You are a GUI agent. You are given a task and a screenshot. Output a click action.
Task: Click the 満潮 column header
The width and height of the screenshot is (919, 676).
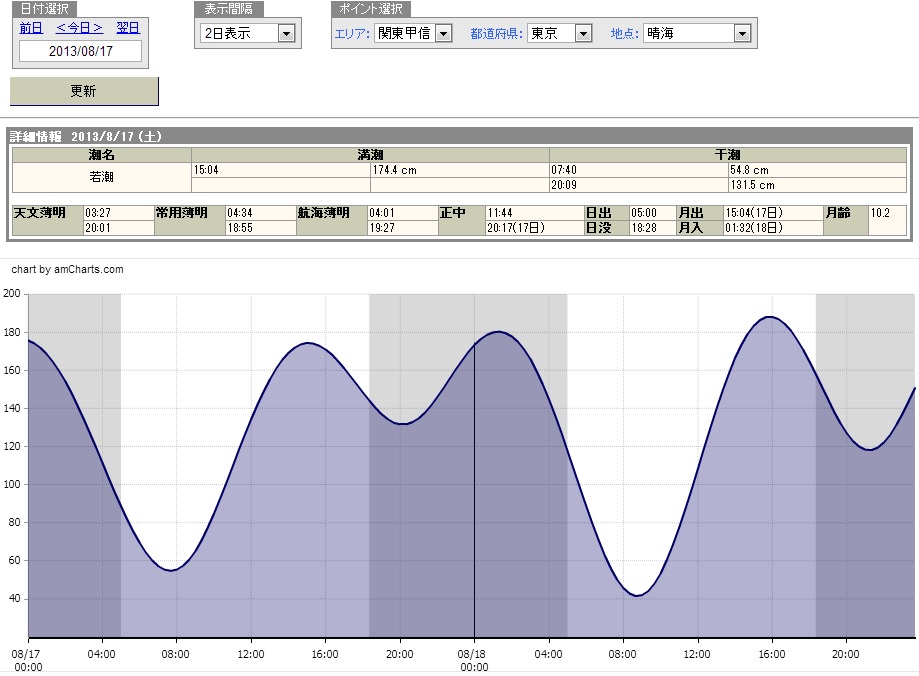370,155
